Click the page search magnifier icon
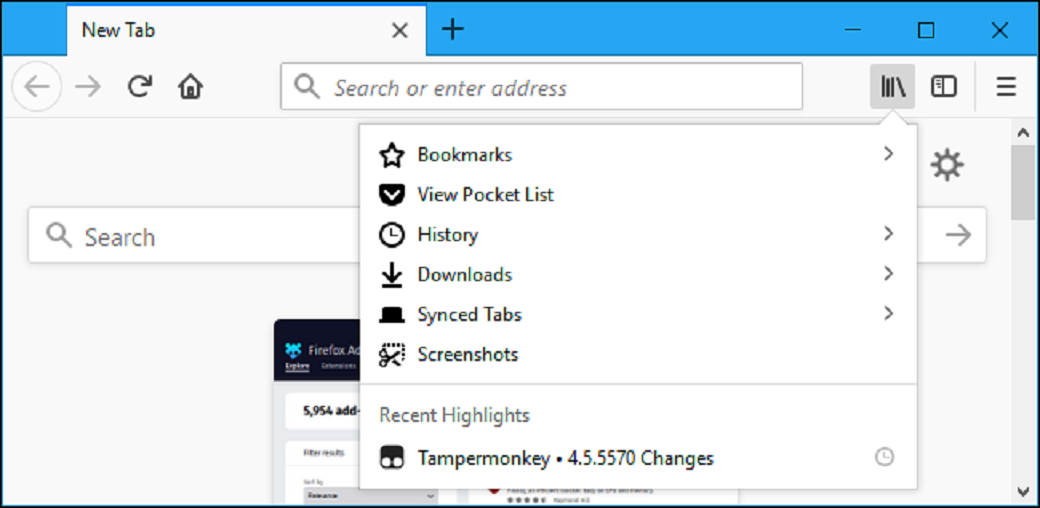Image resolution: width=1040 pixels, height=508 pixels. point(59,235)
